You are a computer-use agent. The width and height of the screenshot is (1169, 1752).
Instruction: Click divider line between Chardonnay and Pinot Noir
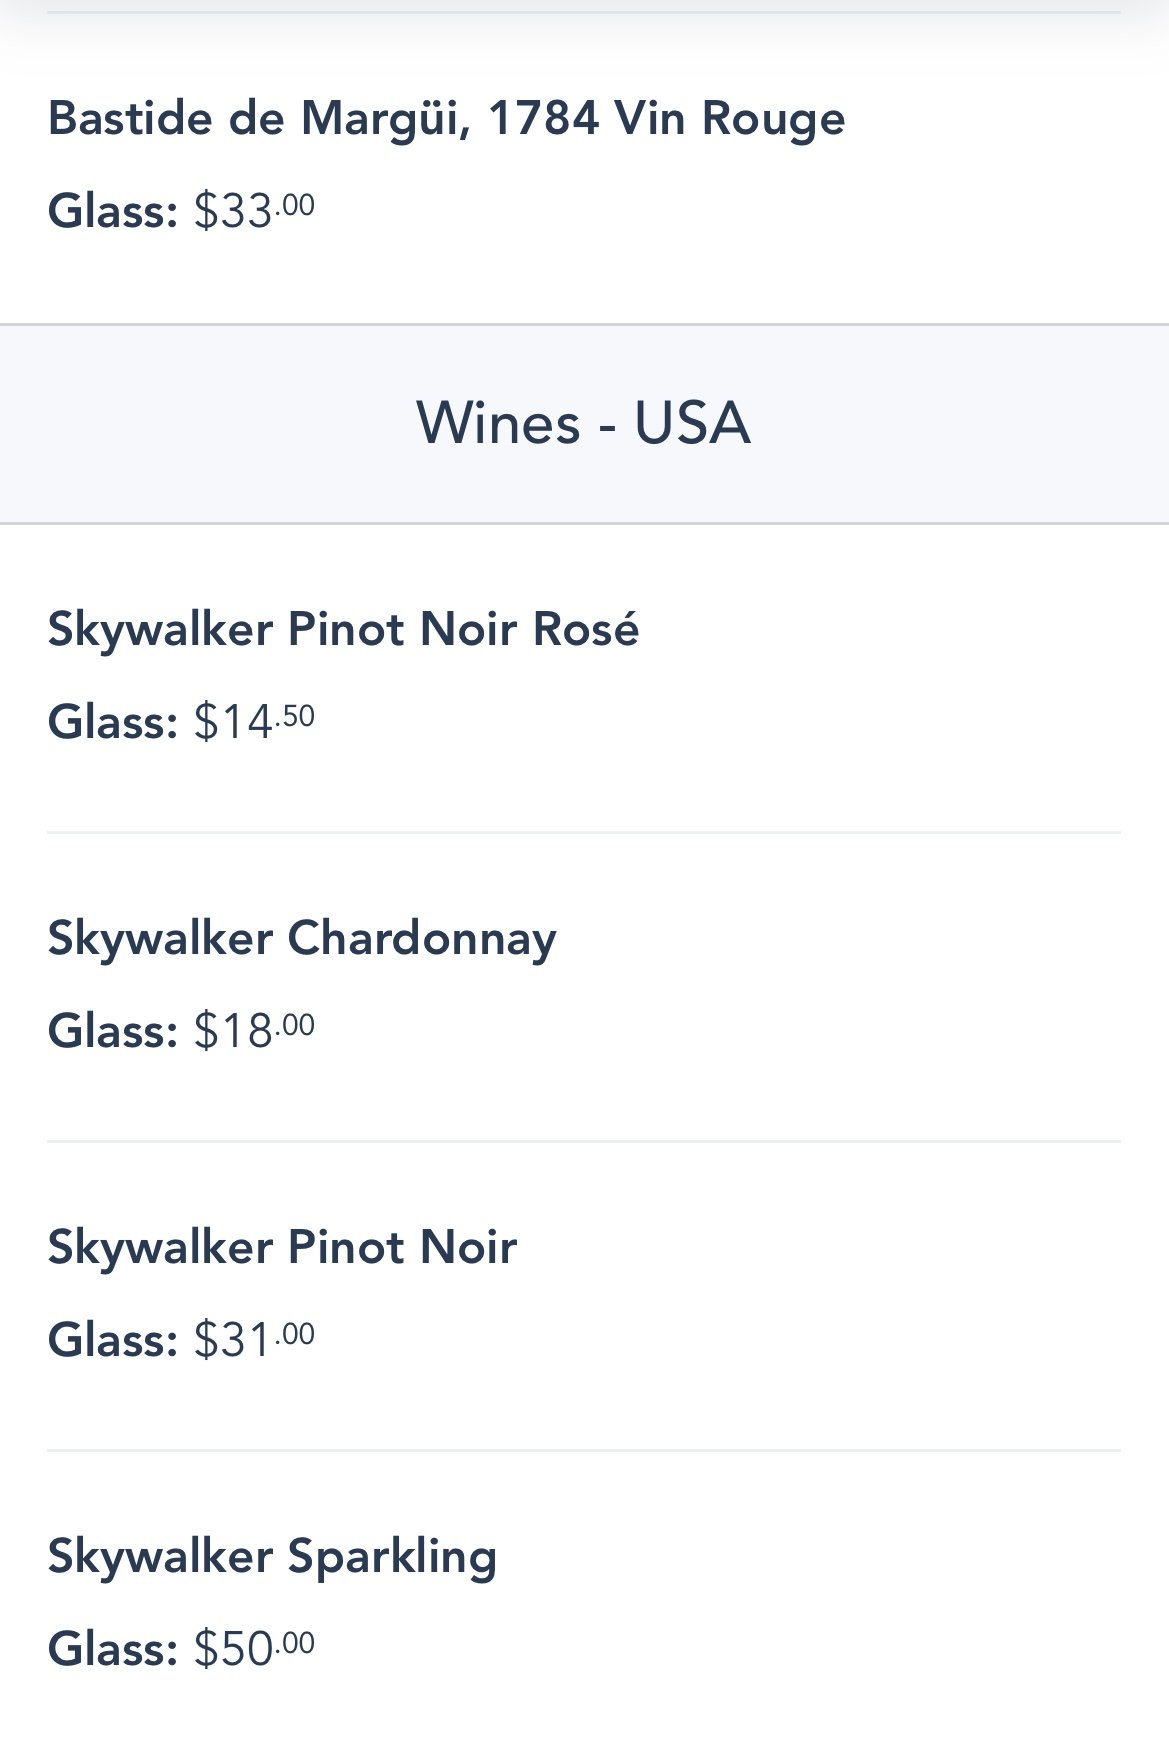click(x=584, y=1141)
